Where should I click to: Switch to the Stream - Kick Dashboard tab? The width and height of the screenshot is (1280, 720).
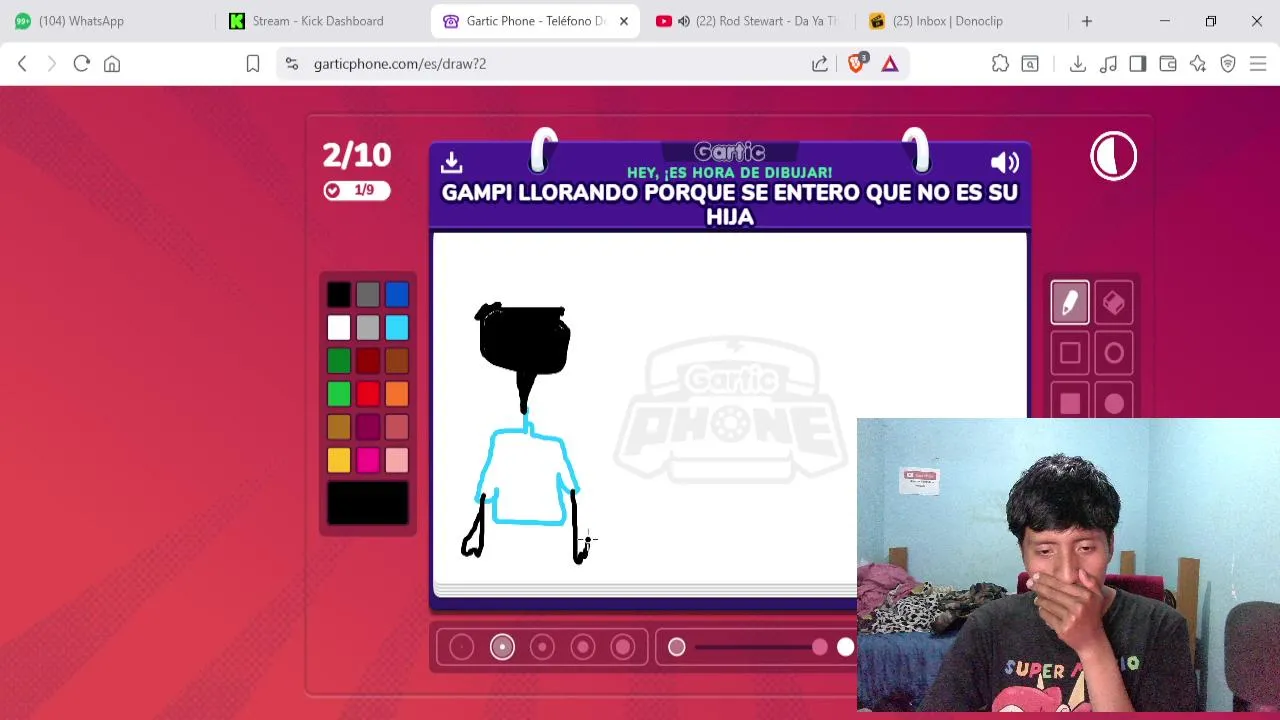[318, 21]
